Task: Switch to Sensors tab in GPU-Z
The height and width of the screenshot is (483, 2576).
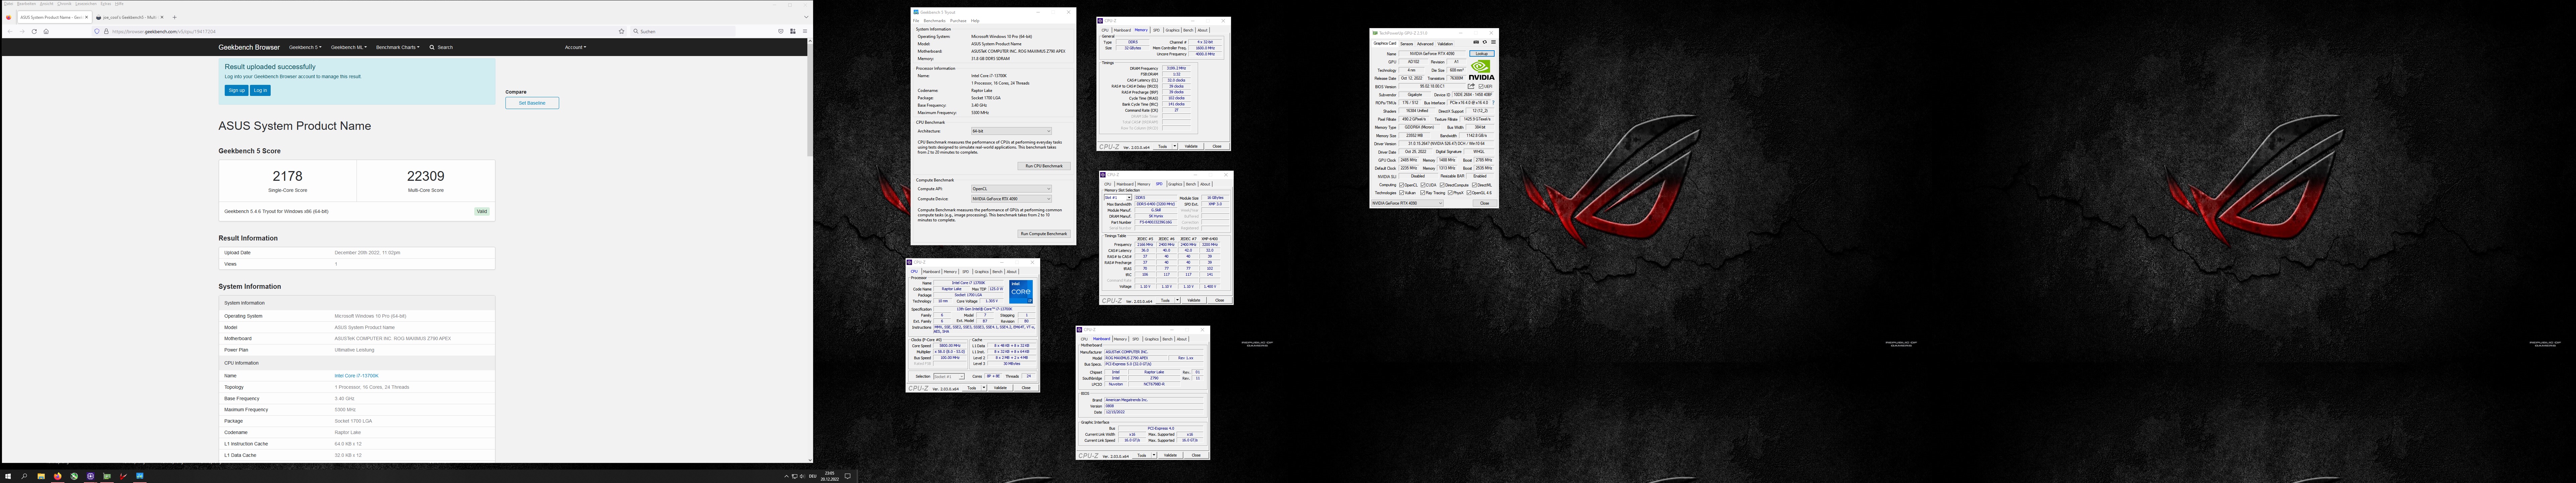Action: [x=1407, y=44]
